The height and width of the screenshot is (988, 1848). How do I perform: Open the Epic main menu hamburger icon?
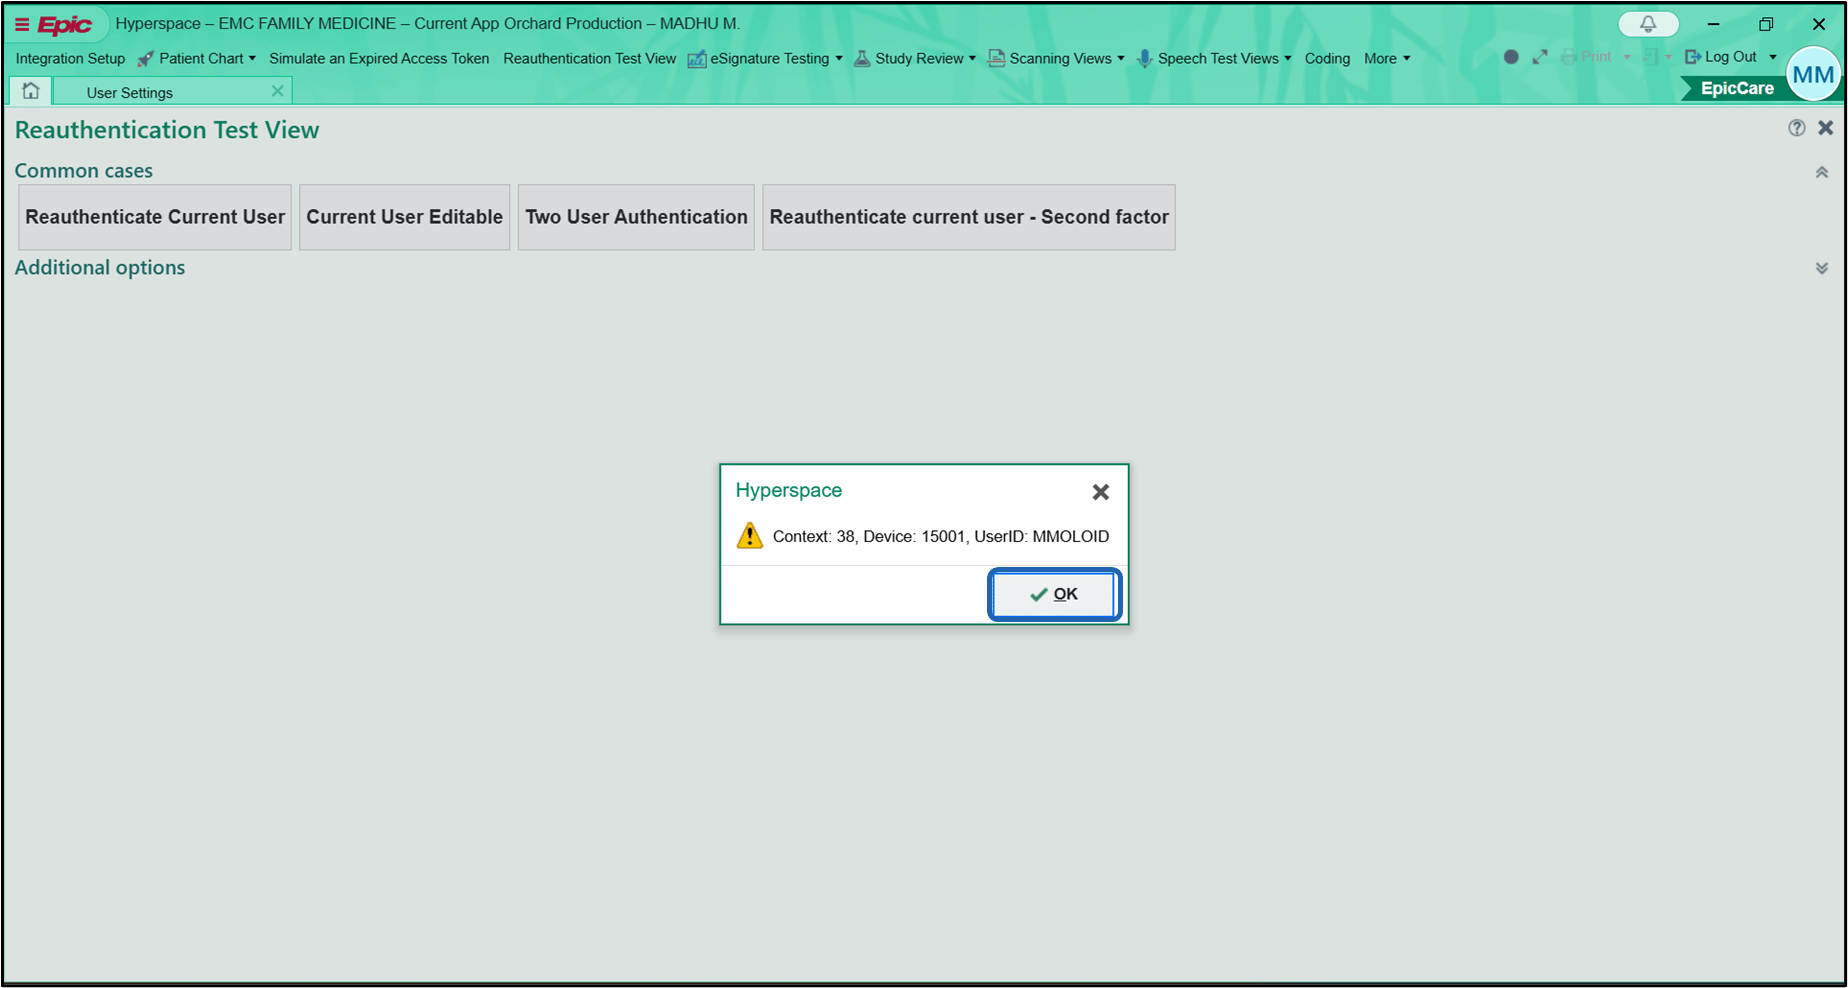[x=22, y=25]
